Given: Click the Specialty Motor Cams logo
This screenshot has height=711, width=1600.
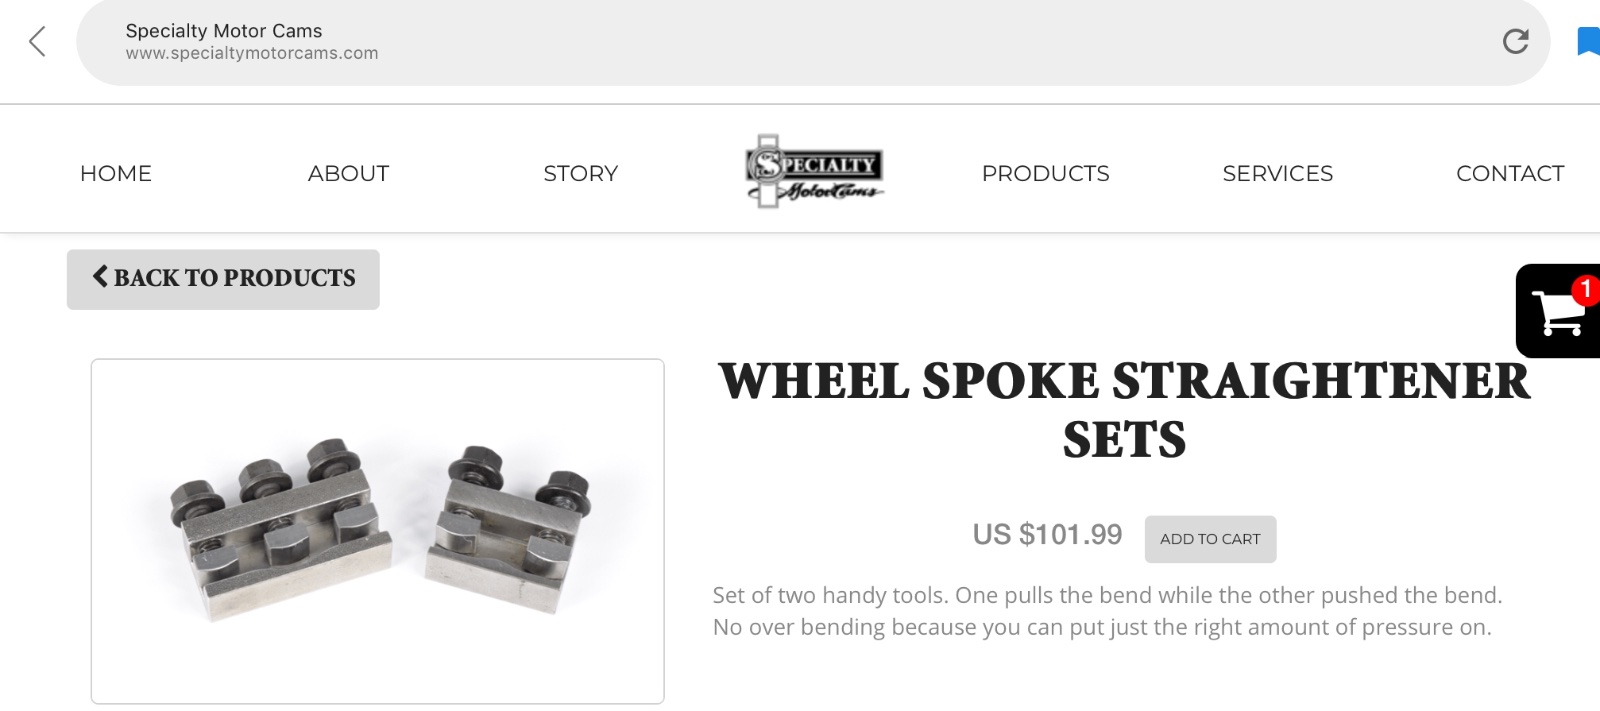Looking at the screenshot, I should click(815, 172).
